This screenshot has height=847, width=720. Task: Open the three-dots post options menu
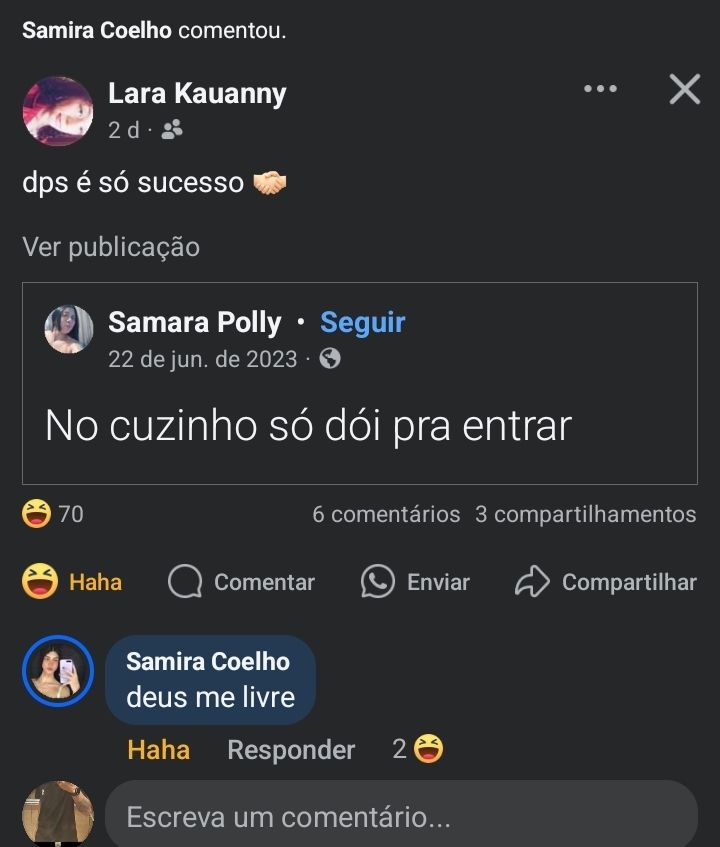pyautogui.click(x=600, y=89)
